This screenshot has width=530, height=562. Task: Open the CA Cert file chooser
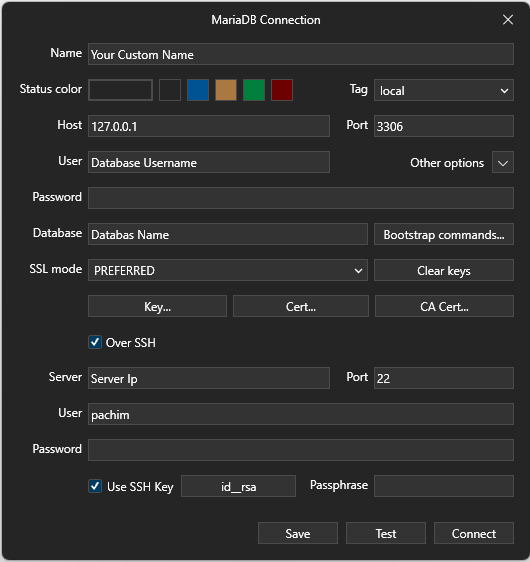[x=444, y=306]
